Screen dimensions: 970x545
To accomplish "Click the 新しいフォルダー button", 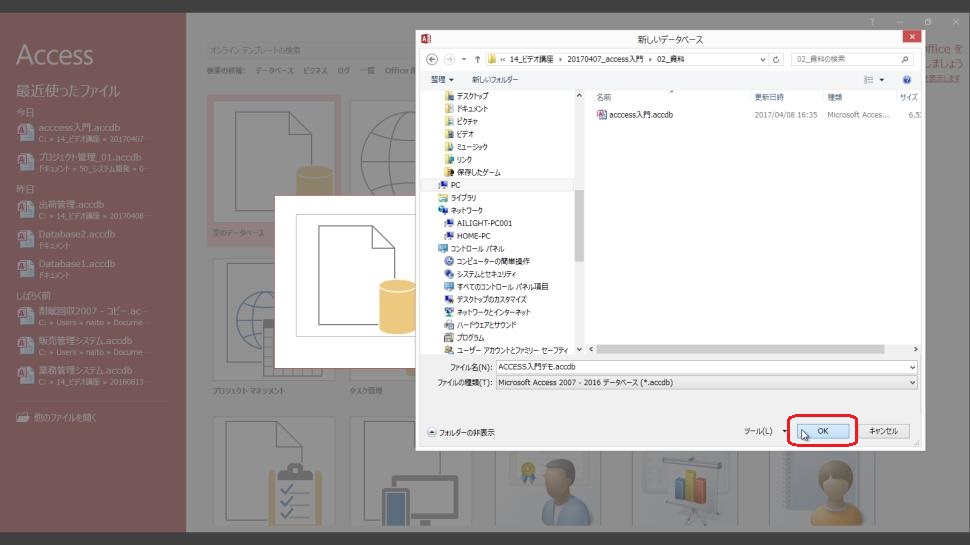I will click(495, 80).
